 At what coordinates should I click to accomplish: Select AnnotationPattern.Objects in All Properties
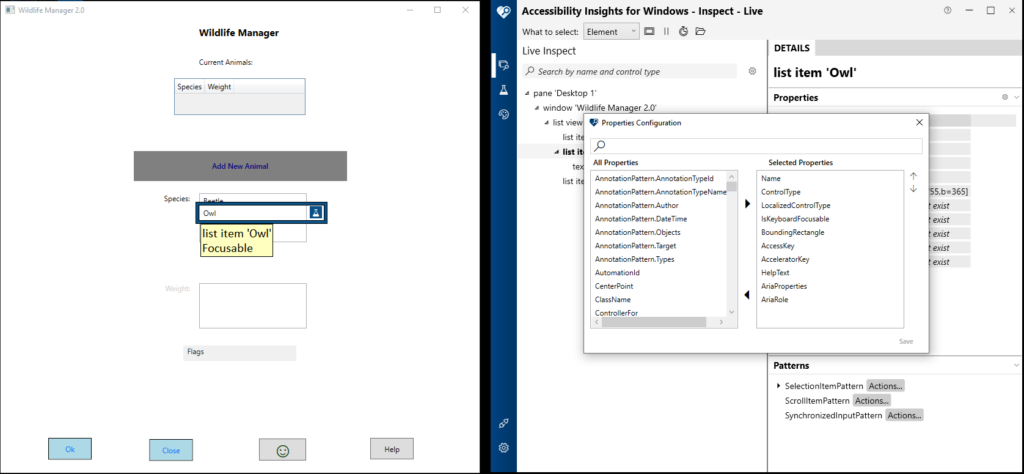click(x=637, y=232)
